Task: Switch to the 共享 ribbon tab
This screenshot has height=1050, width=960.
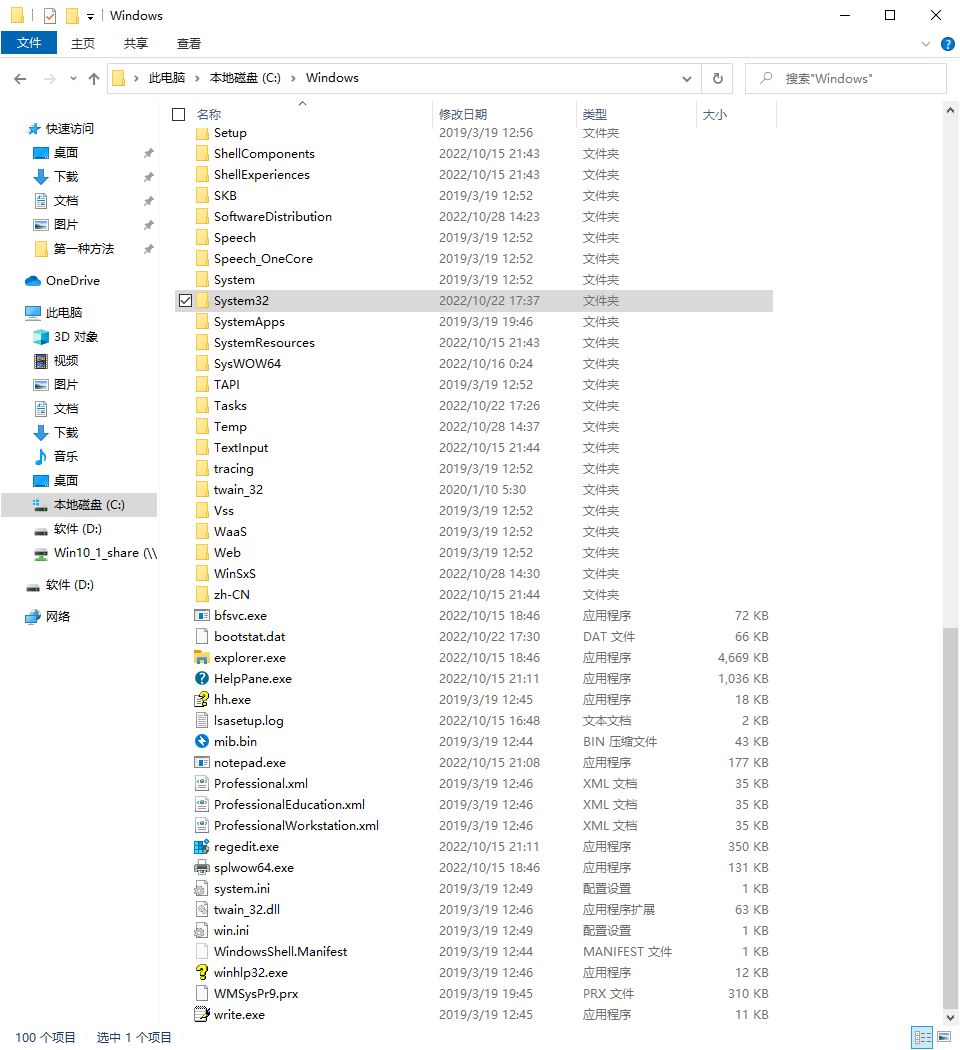Action: coord(136,44)
